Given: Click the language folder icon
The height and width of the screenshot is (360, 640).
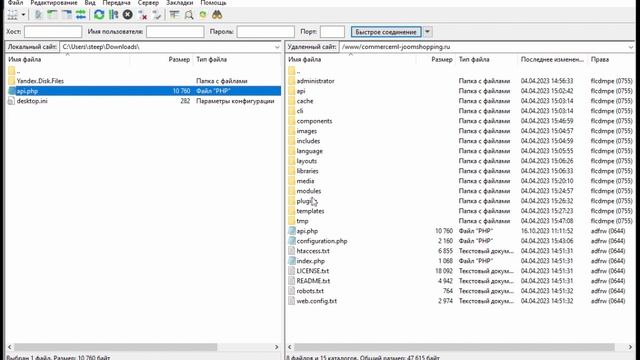Looking at the screenshot, I should pos(291,151).
